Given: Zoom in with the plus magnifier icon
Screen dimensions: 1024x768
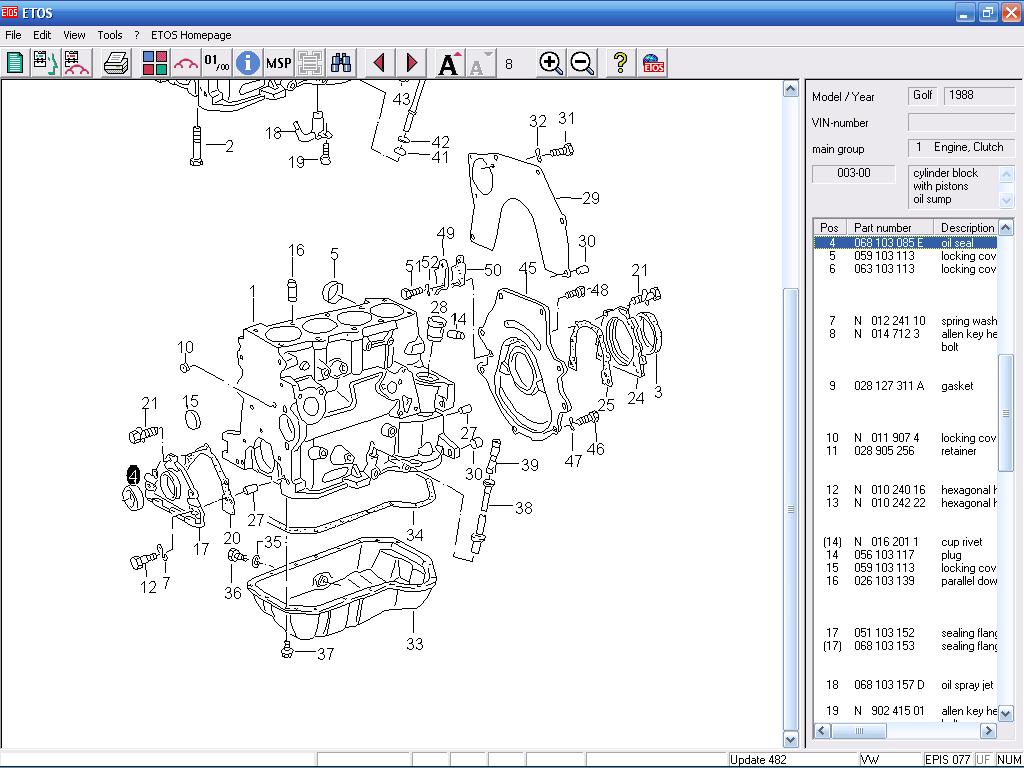Looking at the screenshot, I should 551,63.
